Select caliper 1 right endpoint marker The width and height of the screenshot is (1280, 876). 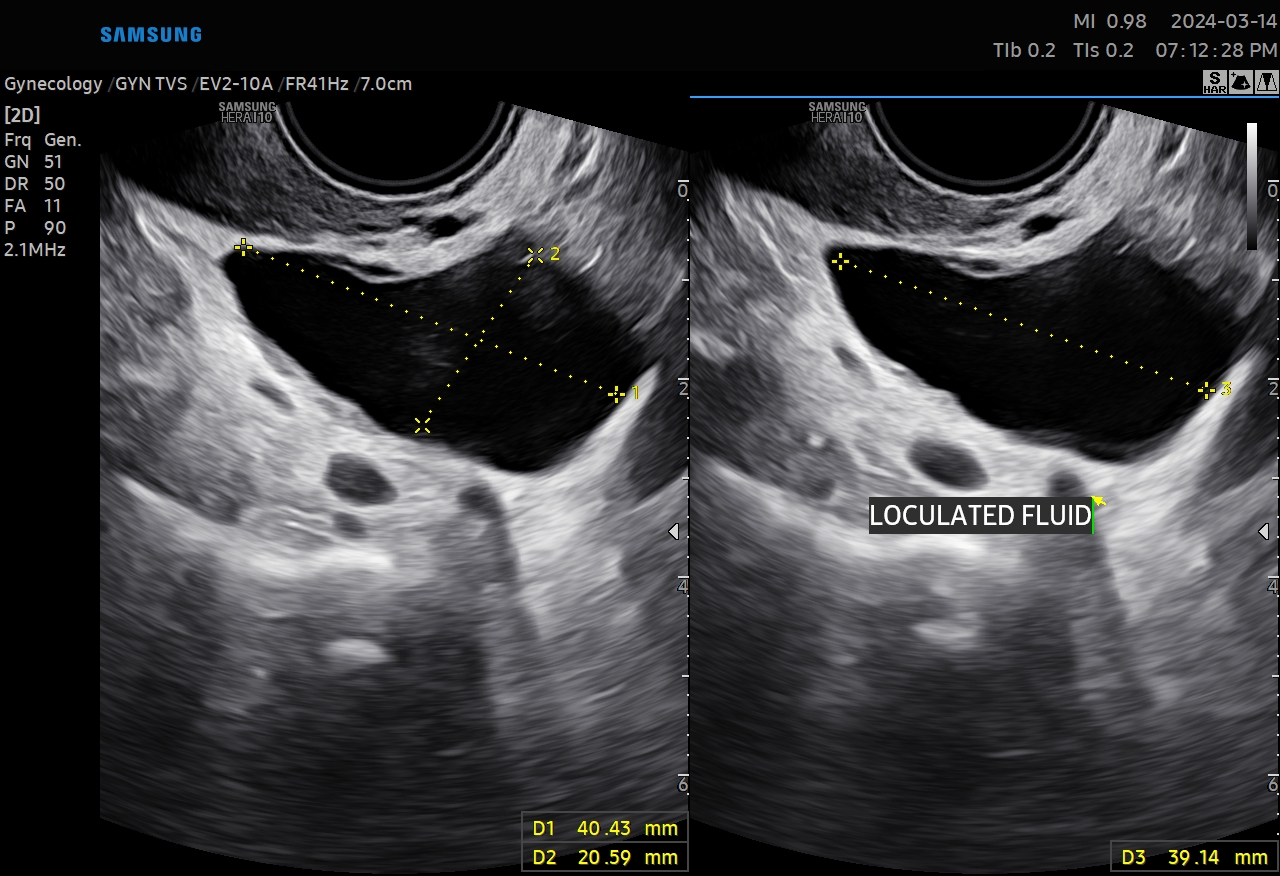pyautogui.click(x=617, y=394)
